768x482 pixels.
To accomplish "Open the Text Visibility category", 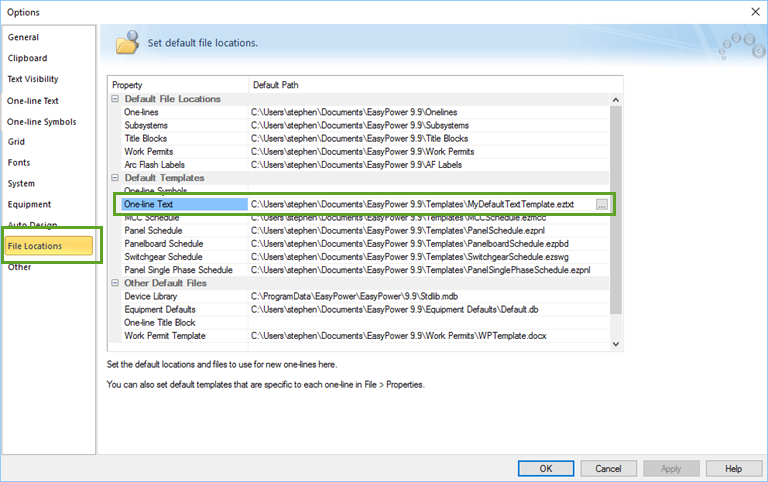I will (33, 79).
